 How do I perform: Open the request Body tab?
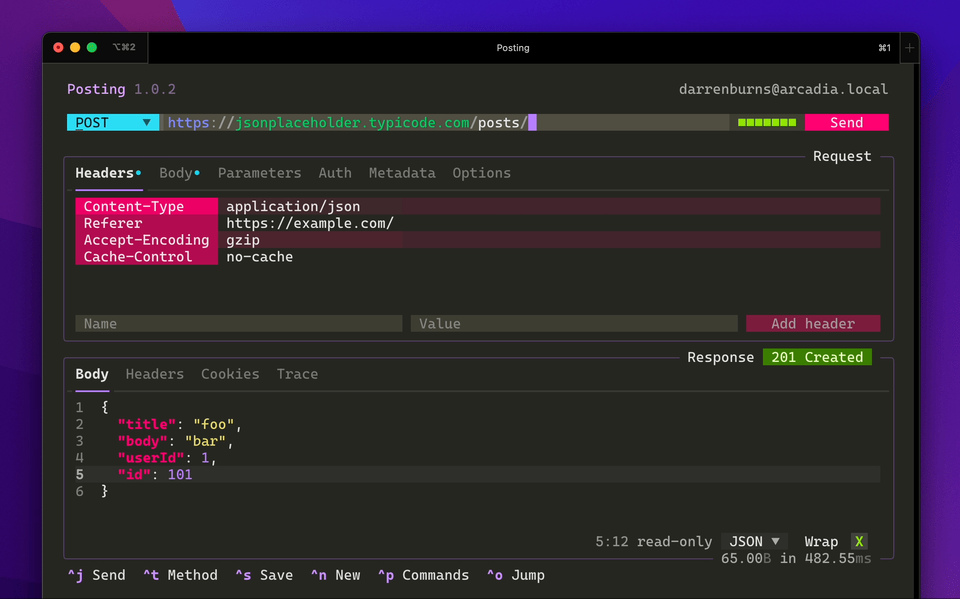(179, 173)
